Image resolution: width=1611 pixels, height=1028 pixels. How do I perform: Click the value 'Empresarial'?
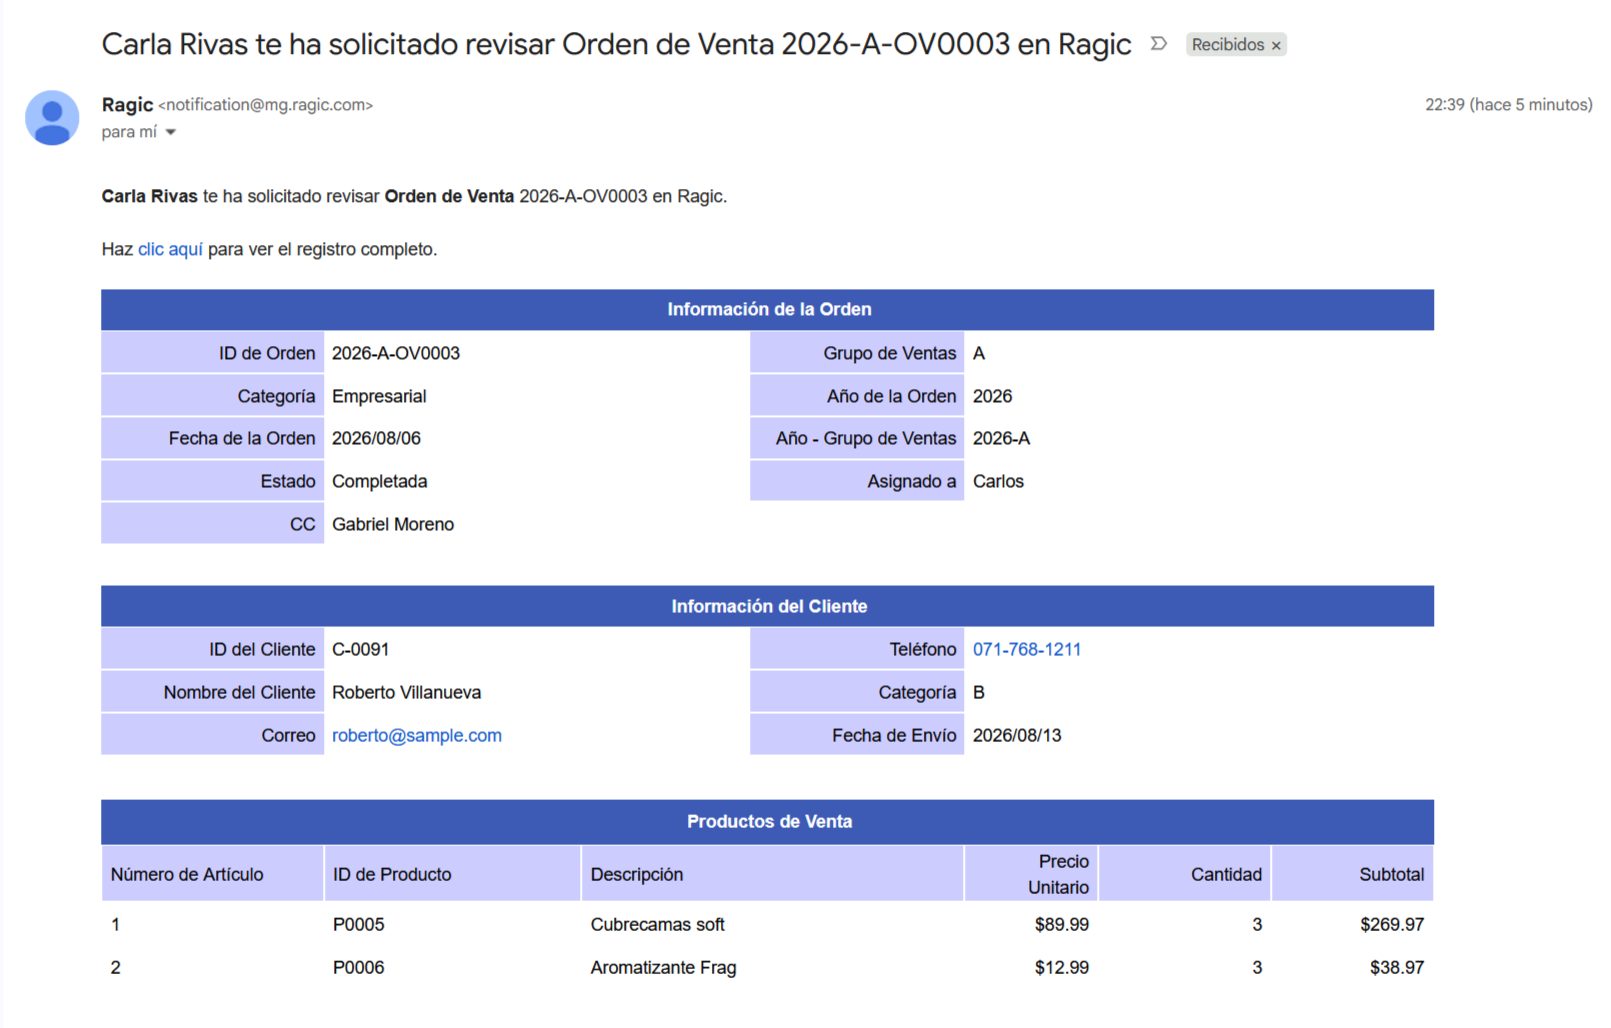click(x=379, y=396)
